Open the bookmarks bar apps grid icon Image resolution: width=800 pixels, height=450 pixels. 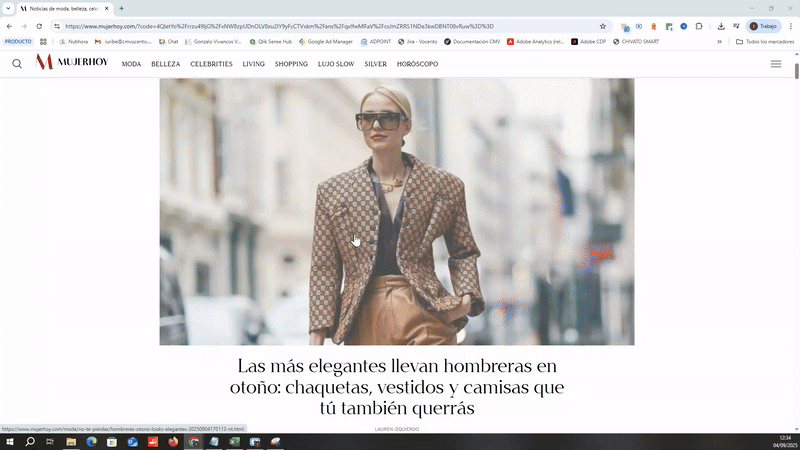pos(43,42)
